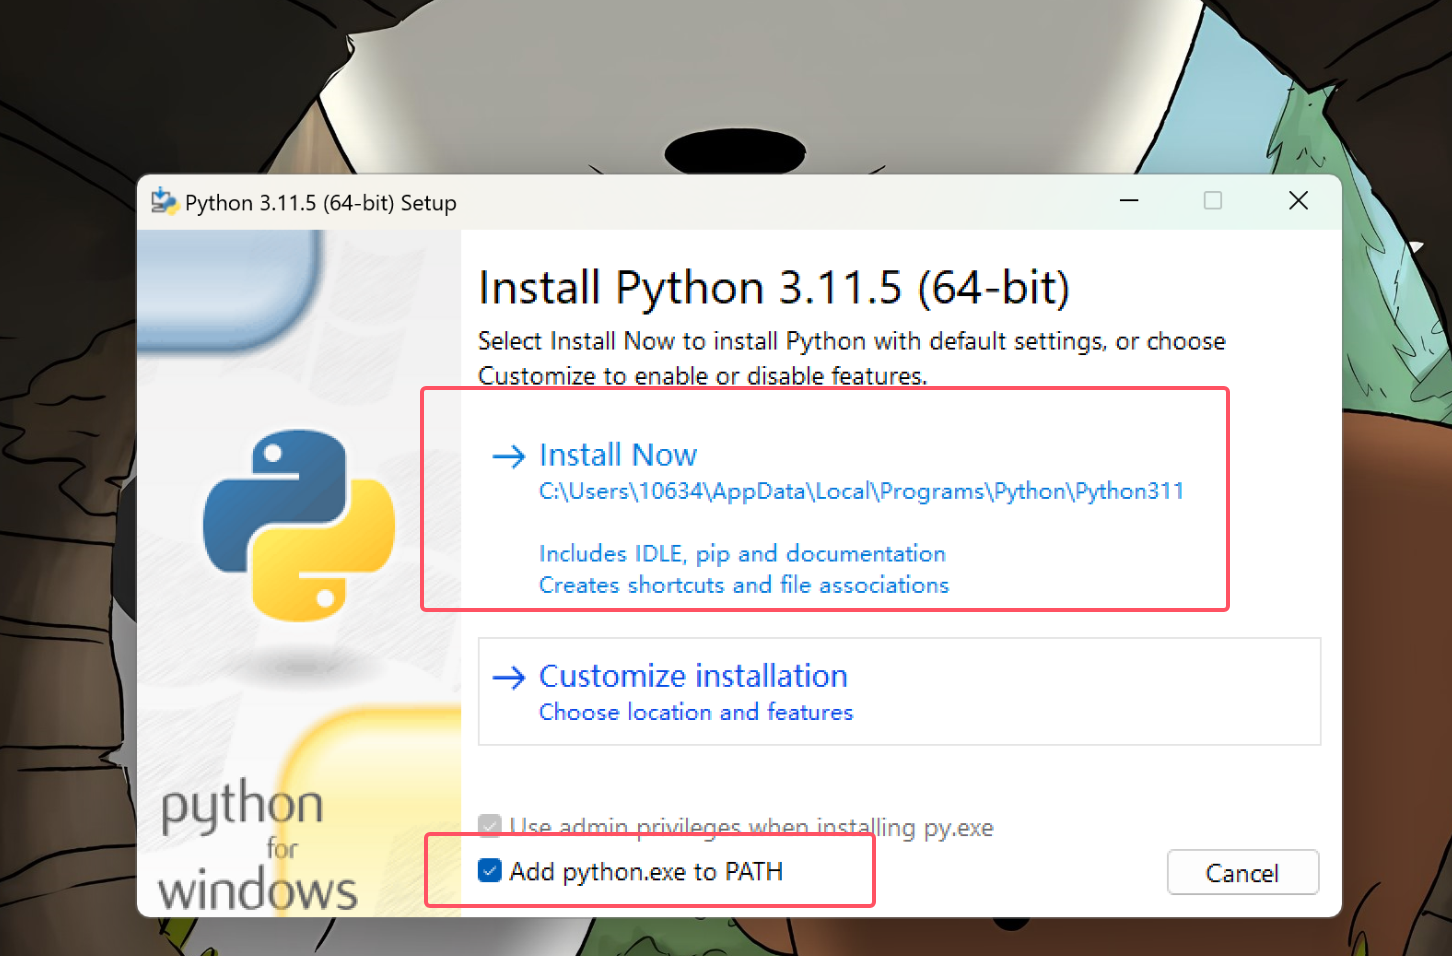
Task: Uncheck Add python.exe to PATH checkbox
Action: tap(490, 871)
